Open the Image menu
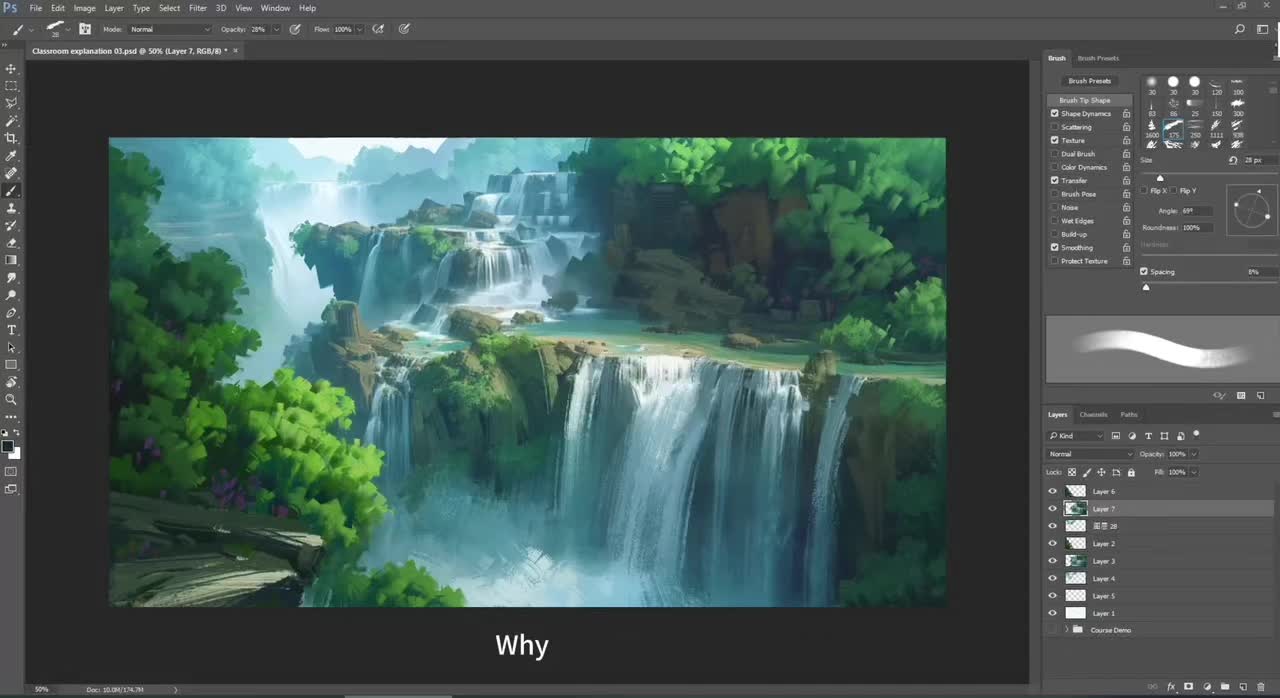The width and height of the screenshot is (1280, 698). point(85,8)
